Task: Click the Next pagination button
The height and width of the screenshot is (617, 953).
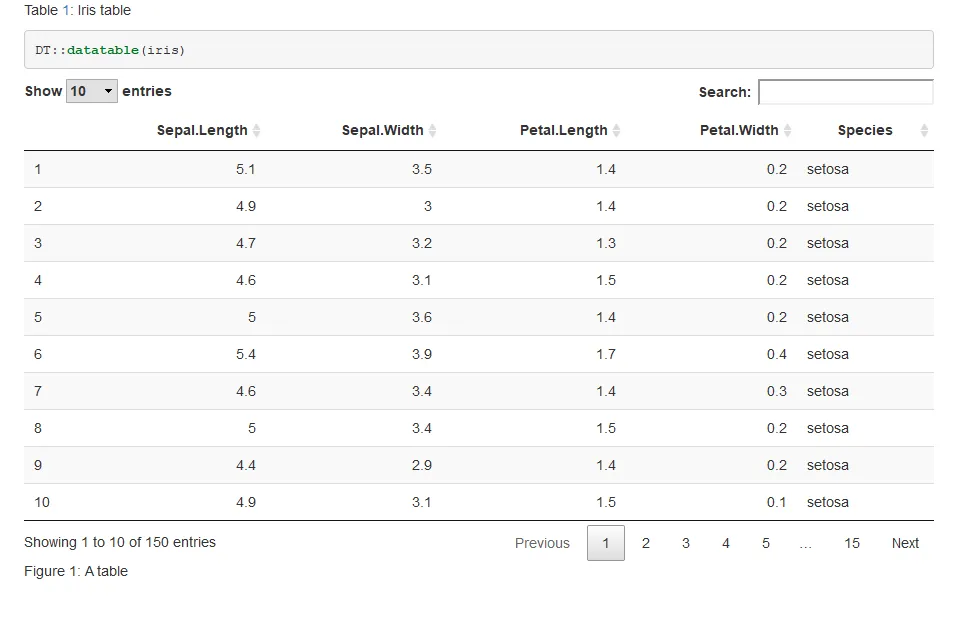Action: [905, 543]
